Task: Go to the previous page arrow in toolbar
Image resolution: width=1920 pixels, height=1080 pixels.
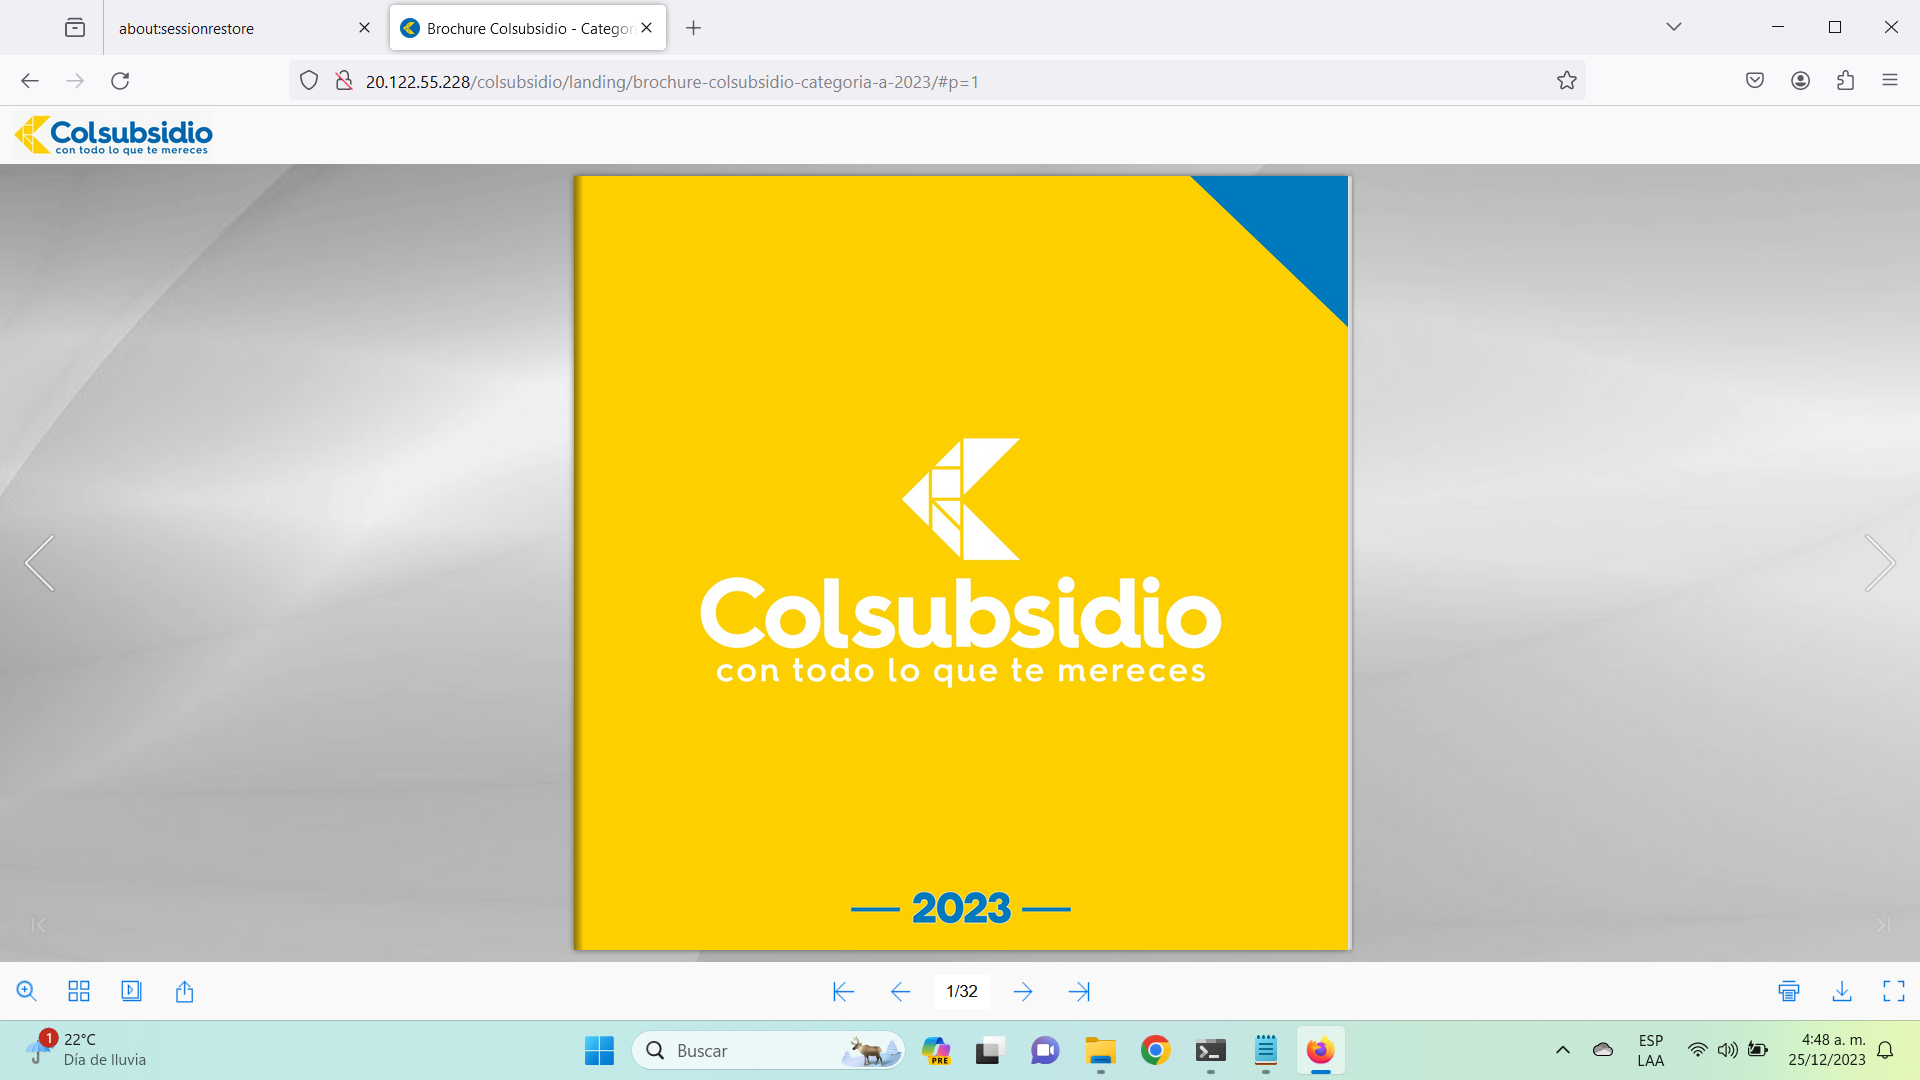Action: tap(900, 991)
